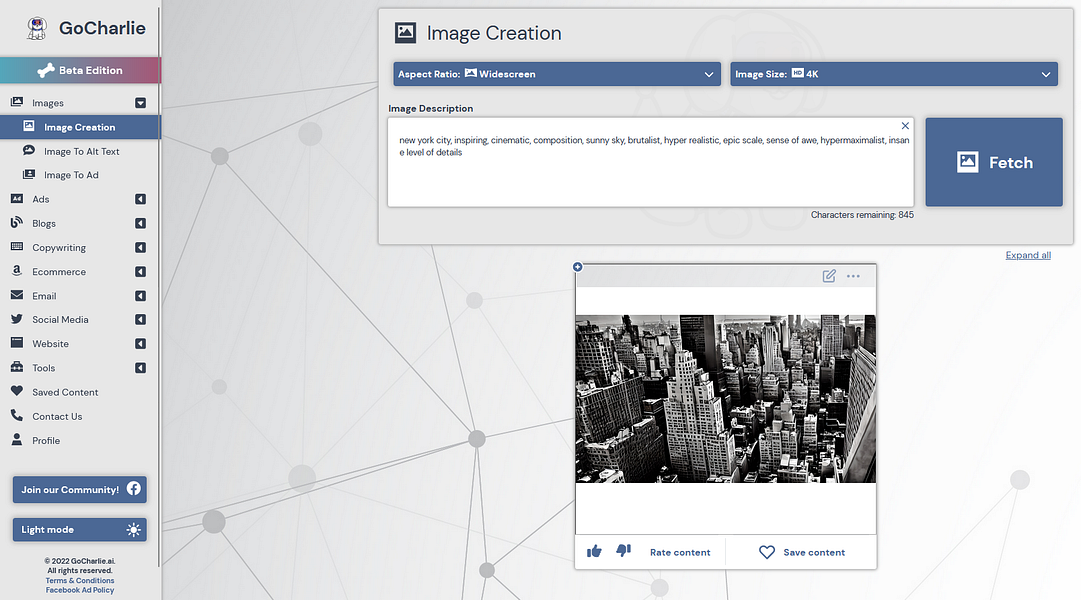This screenshot has height=600, width=1081.
Task: Open the Contact Us page
Action: pos(57,417)
